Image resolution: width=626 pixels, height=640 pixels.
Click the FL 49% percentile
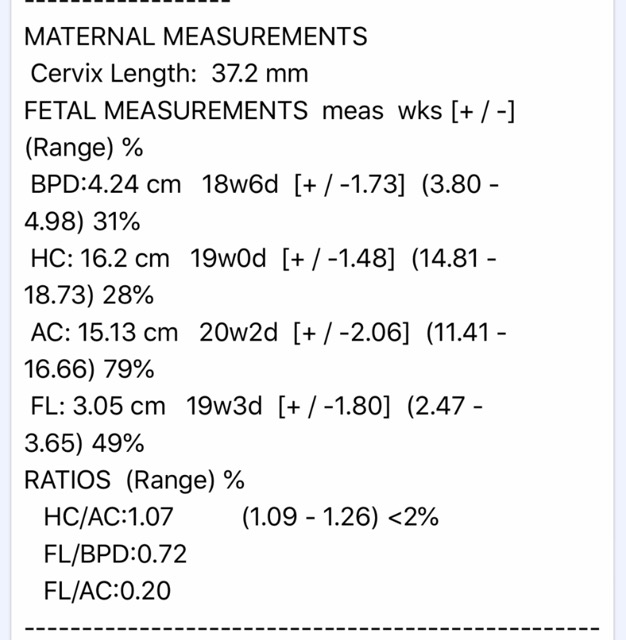(118, 443)
